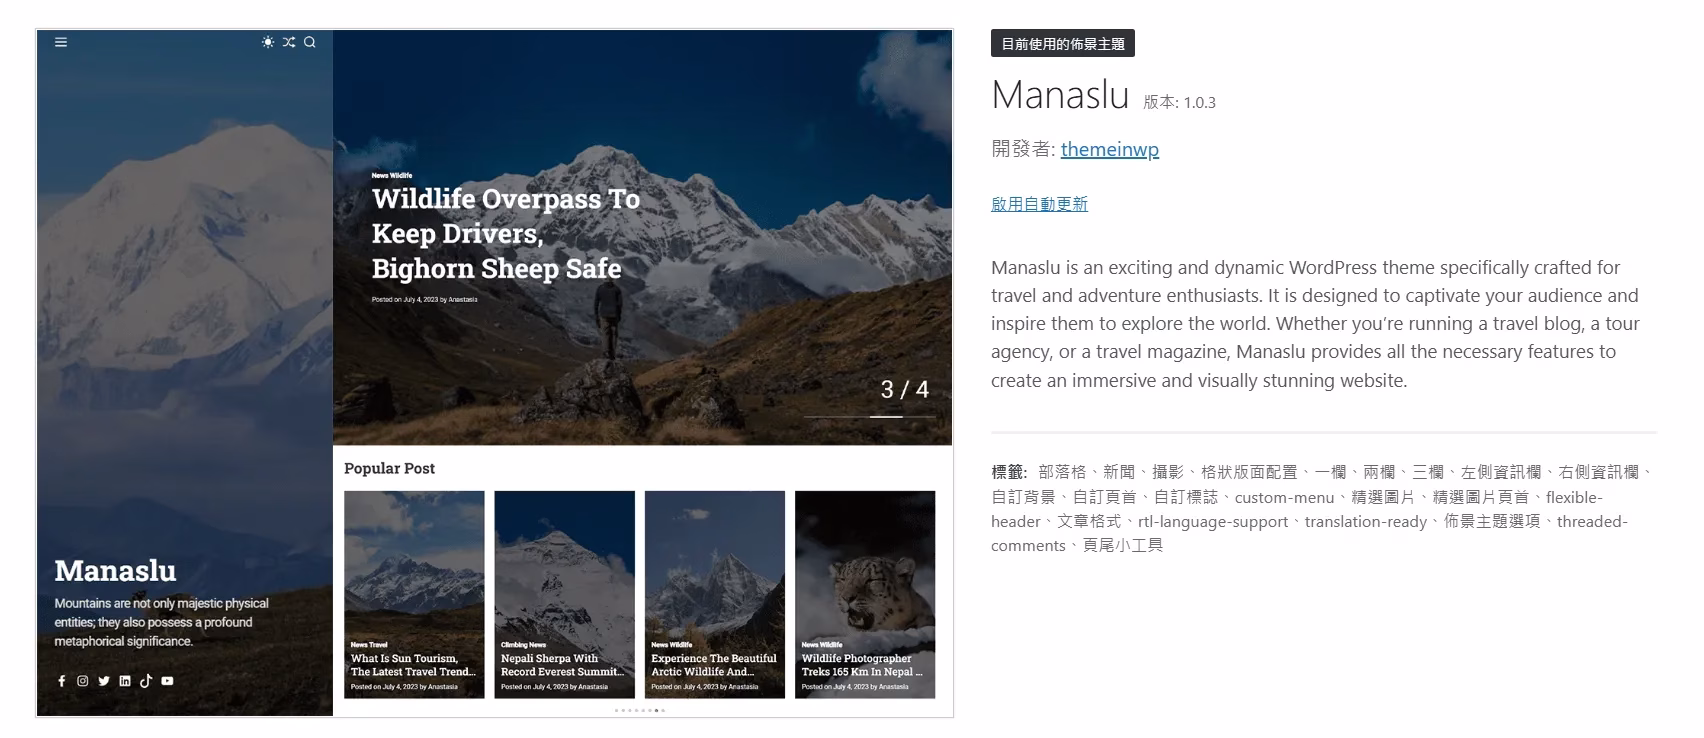
Task: Click the YouTube social icon
Action: pyautogui.click(x=167, y=681)
